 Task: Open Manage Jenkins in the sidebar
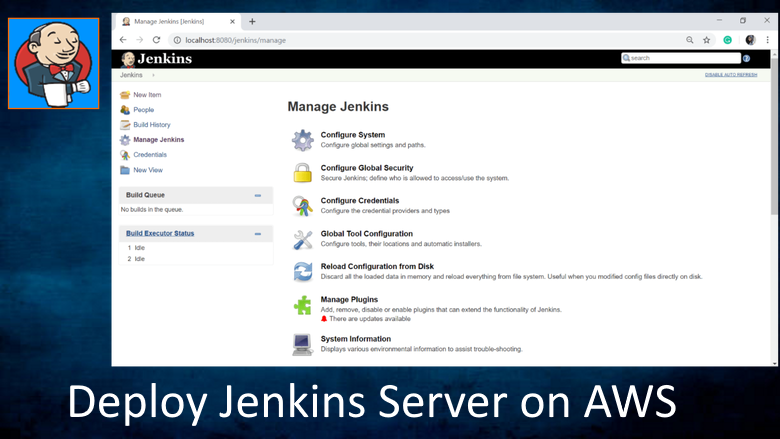pyautogui.click(x=159, y=139)
